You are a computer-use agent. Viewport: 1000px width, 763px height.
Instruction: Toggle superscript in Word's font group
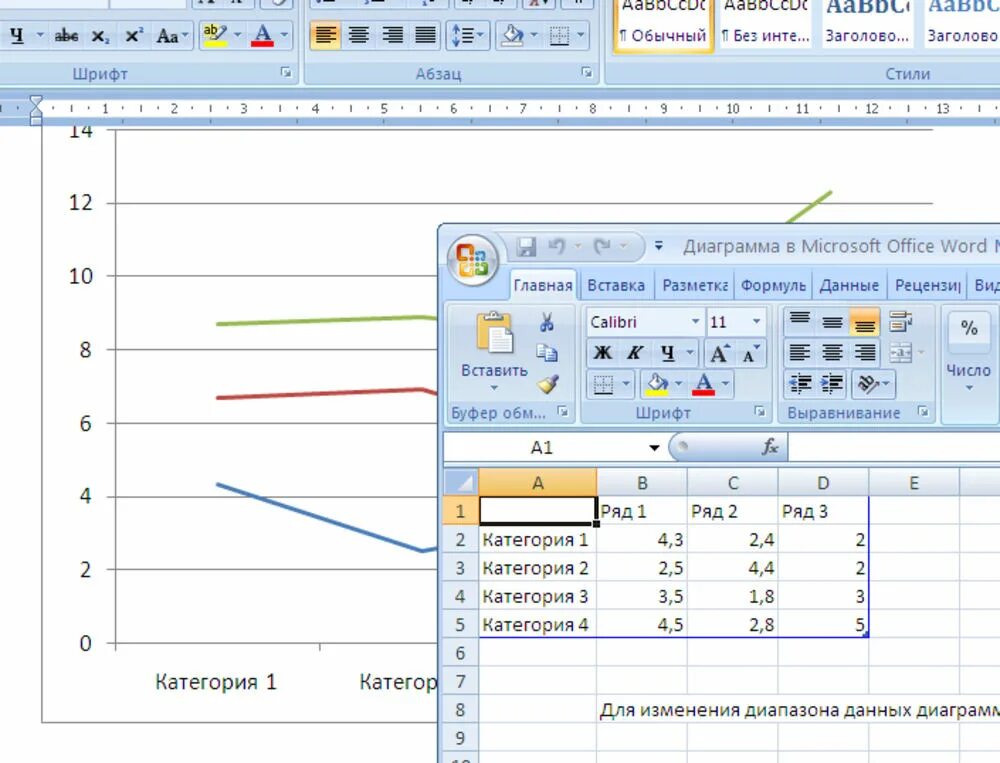133,36
